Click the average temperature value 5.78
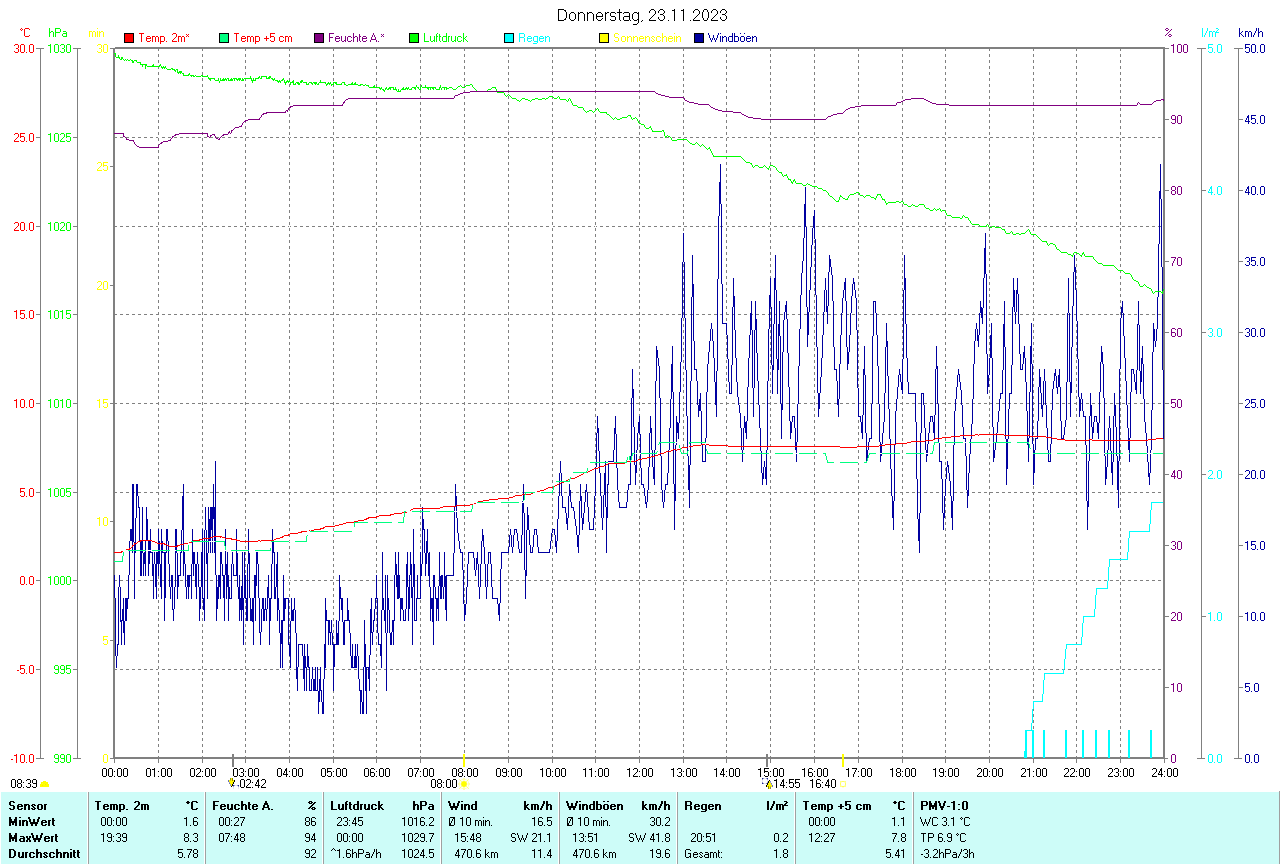Screen dimensions: 1280x864 188,854
